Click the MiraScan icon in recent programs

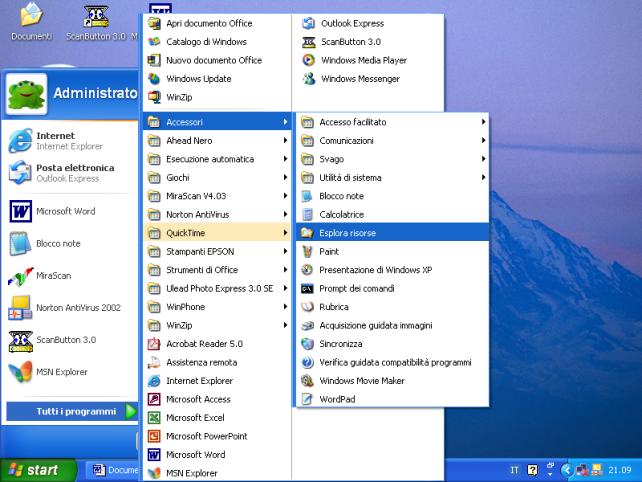click(20, 276)
